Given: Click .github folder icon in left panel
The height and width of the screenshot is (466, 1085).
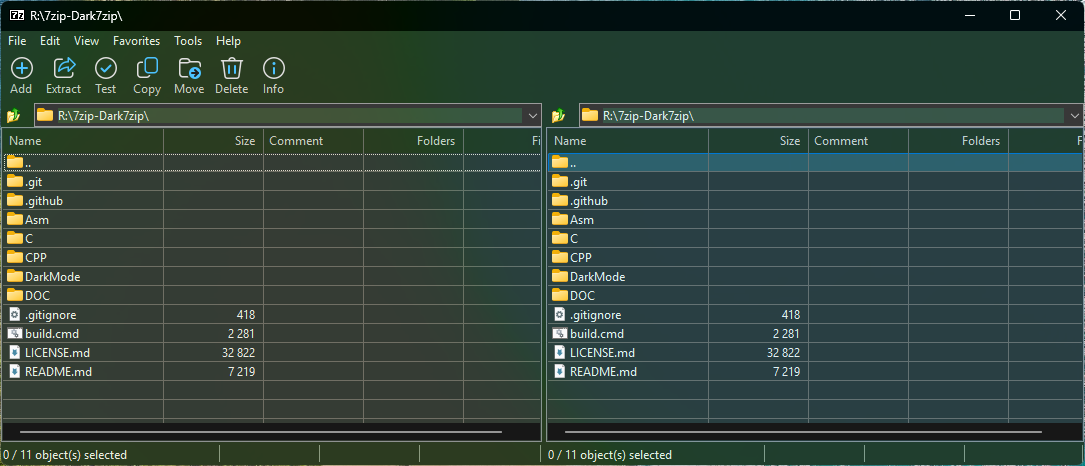Looking at the screenshot, I should tap(15, 200).
